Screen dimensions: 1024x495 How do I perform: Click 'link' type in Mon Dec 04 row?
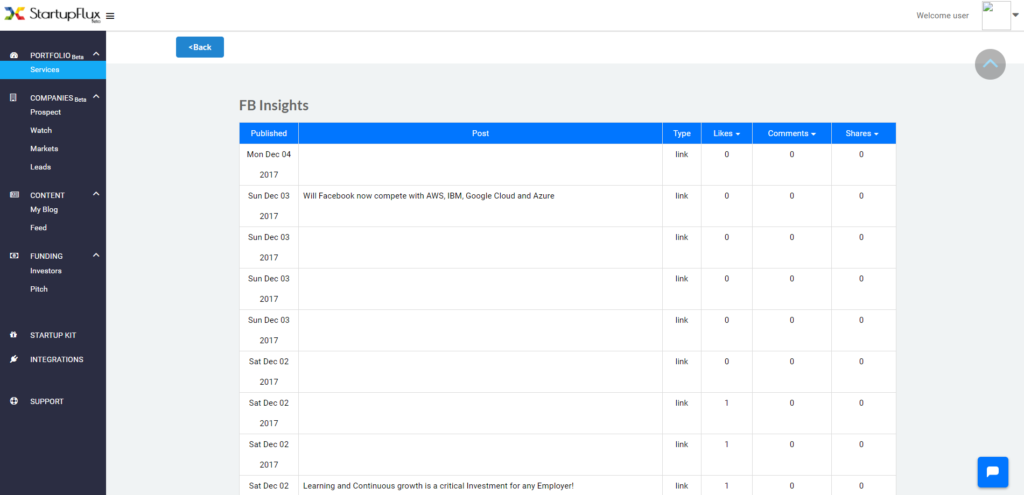tap(682, 154)
